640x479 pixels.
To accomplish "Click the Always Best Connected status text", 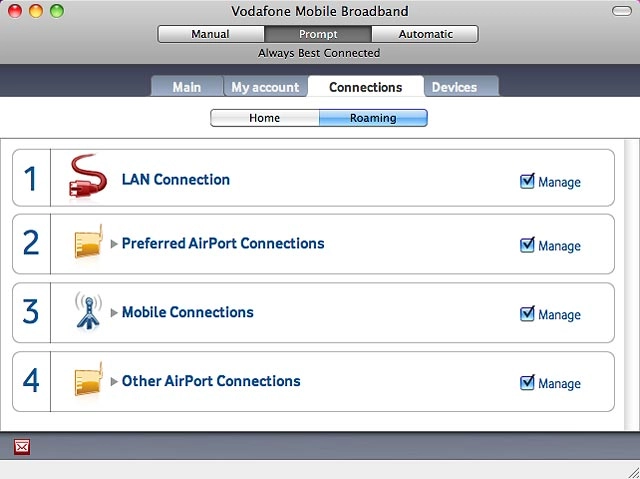I will 319,53.
